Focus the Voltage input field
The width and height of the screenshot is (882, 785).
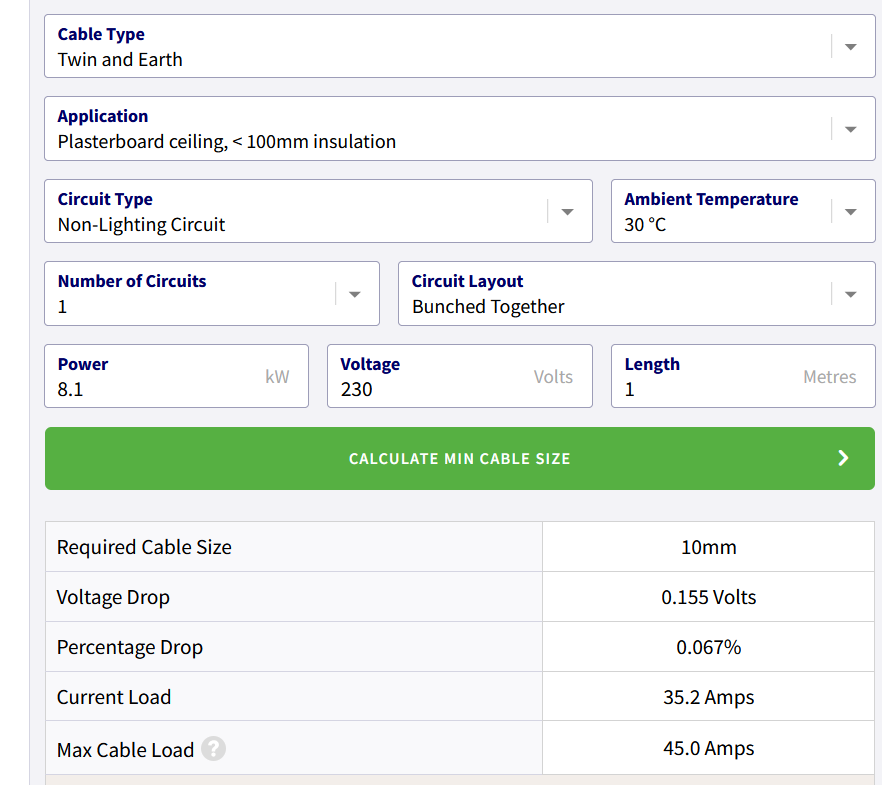(x=430, y=389)
